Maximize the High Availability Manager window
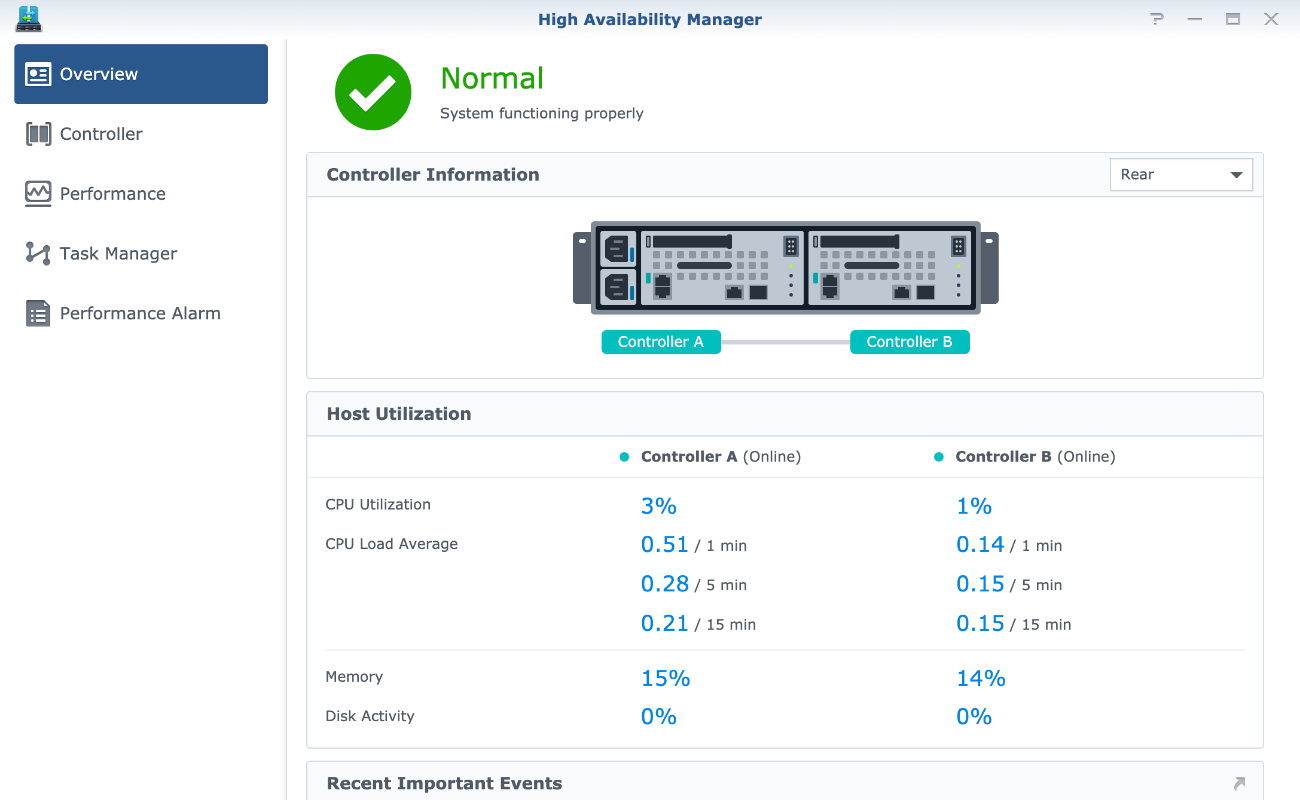 pos(1233,19)
